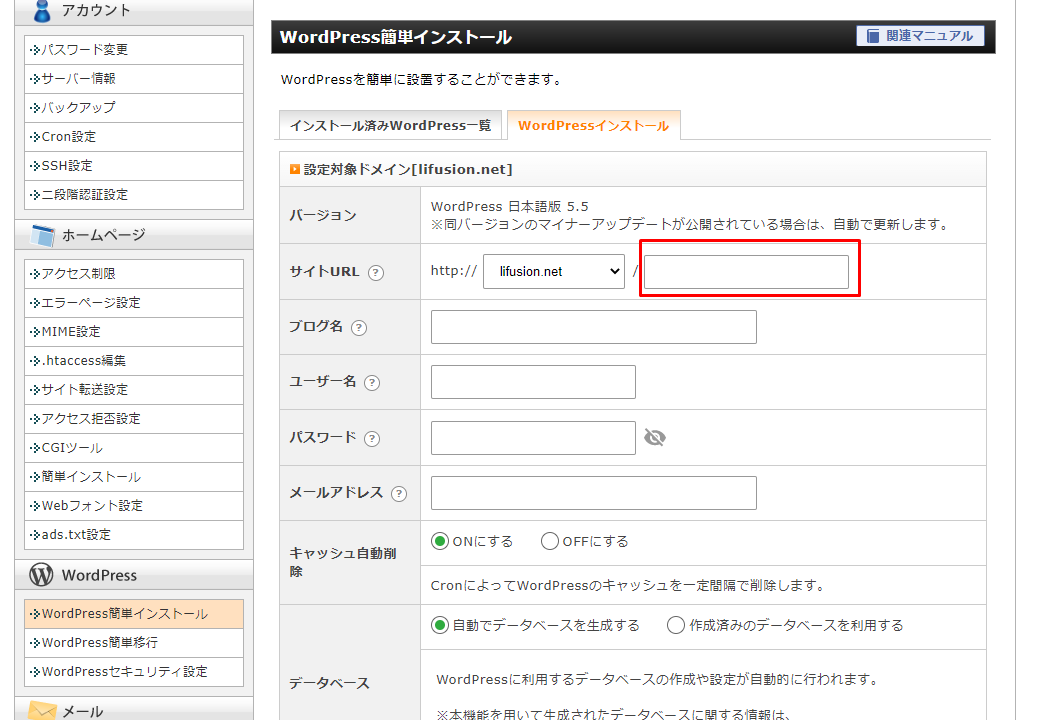The height and width of the screenshot is (720, 1042).
Task: Open バックアップ in the sidebar
Action: coord(134,108)
